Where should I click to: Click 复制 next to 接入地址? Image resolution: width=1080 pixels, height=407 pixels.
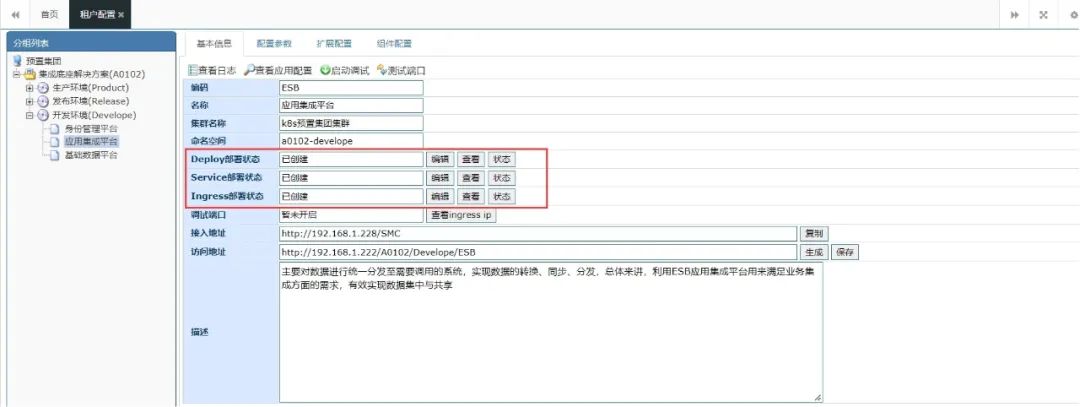tap(813, 233)
